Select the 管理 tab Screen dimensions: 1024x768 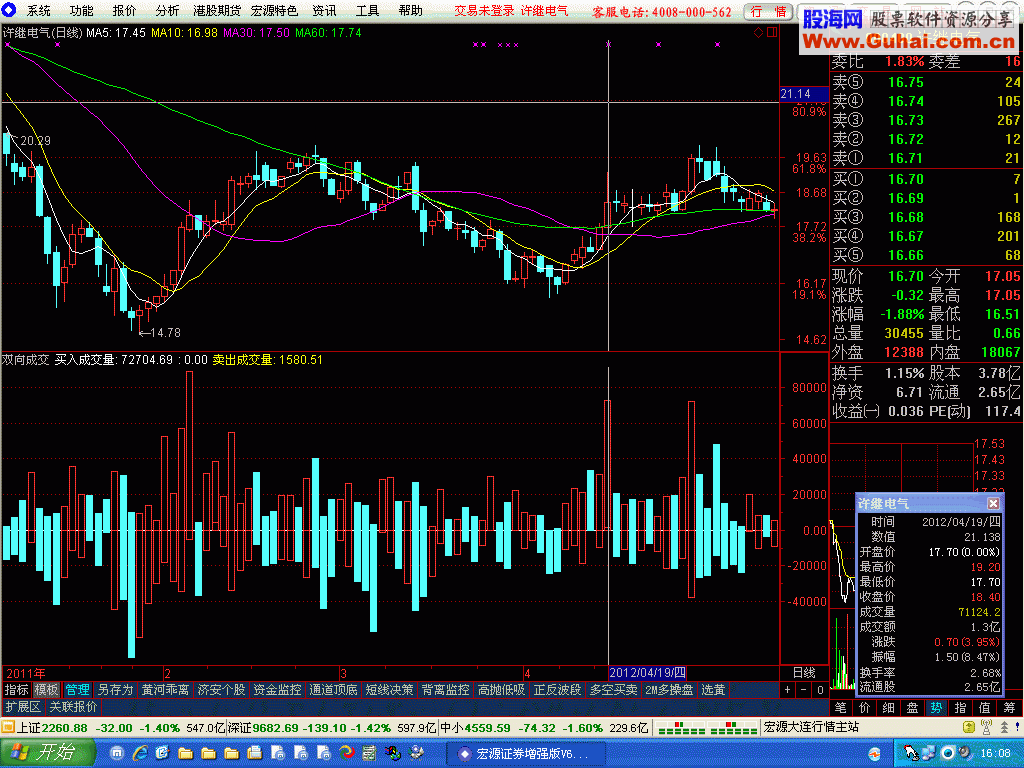click(77, 690)
